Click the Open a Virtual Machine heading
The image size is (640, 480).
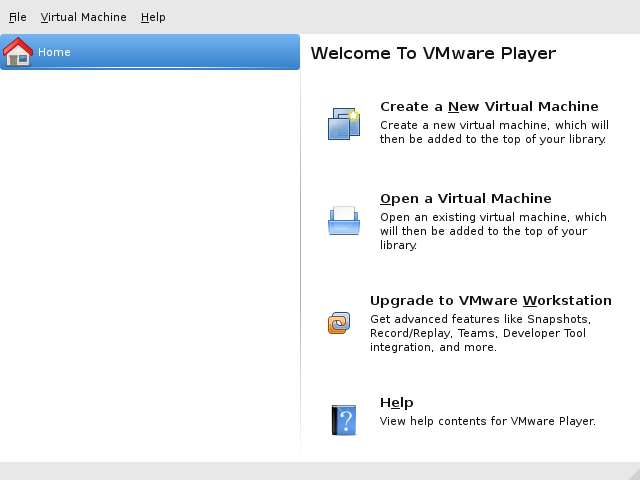(x=466, y=199)
